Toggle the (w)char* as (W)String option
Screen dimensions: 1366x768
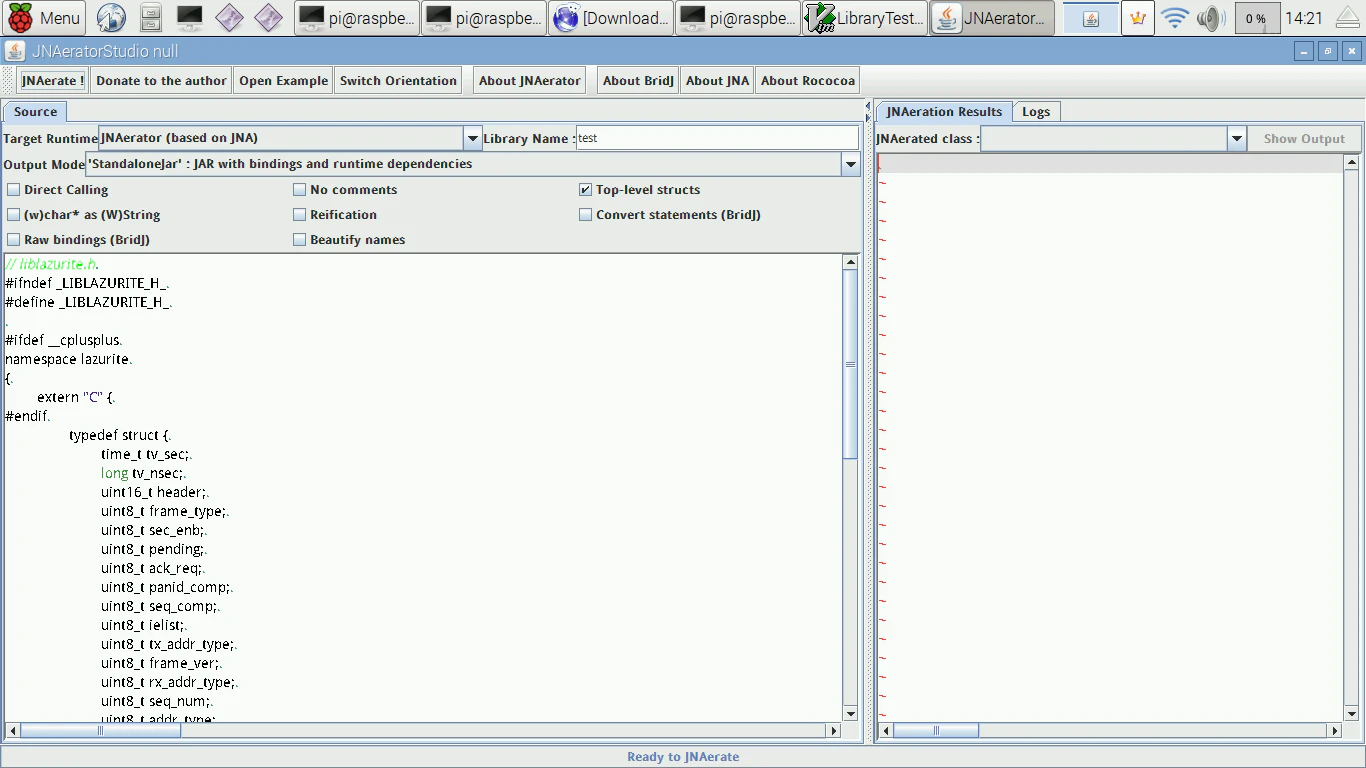point(14,215)
